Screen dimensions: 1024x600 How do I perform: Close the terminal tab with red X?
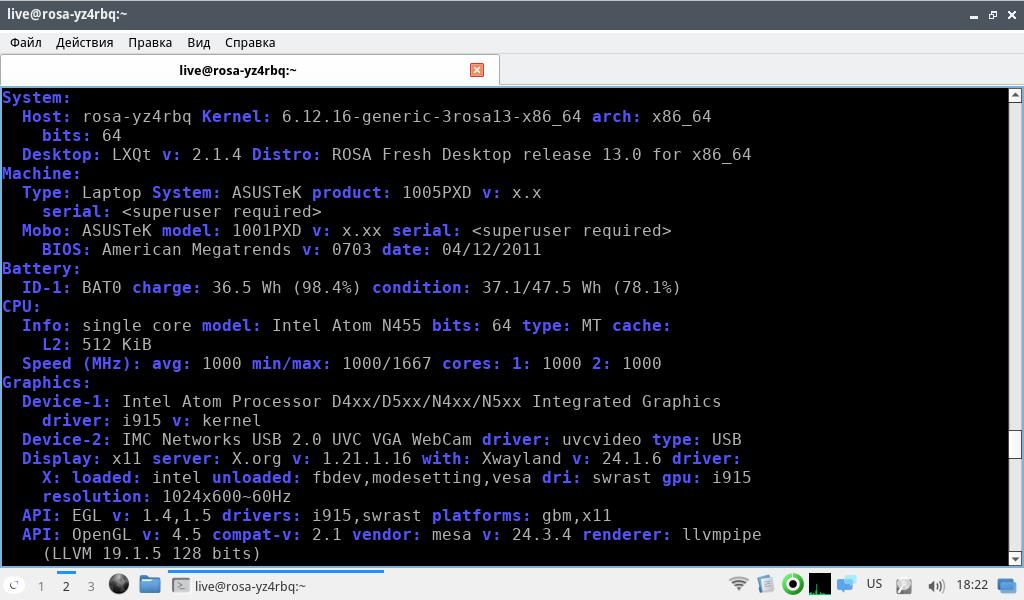point(477,70)
